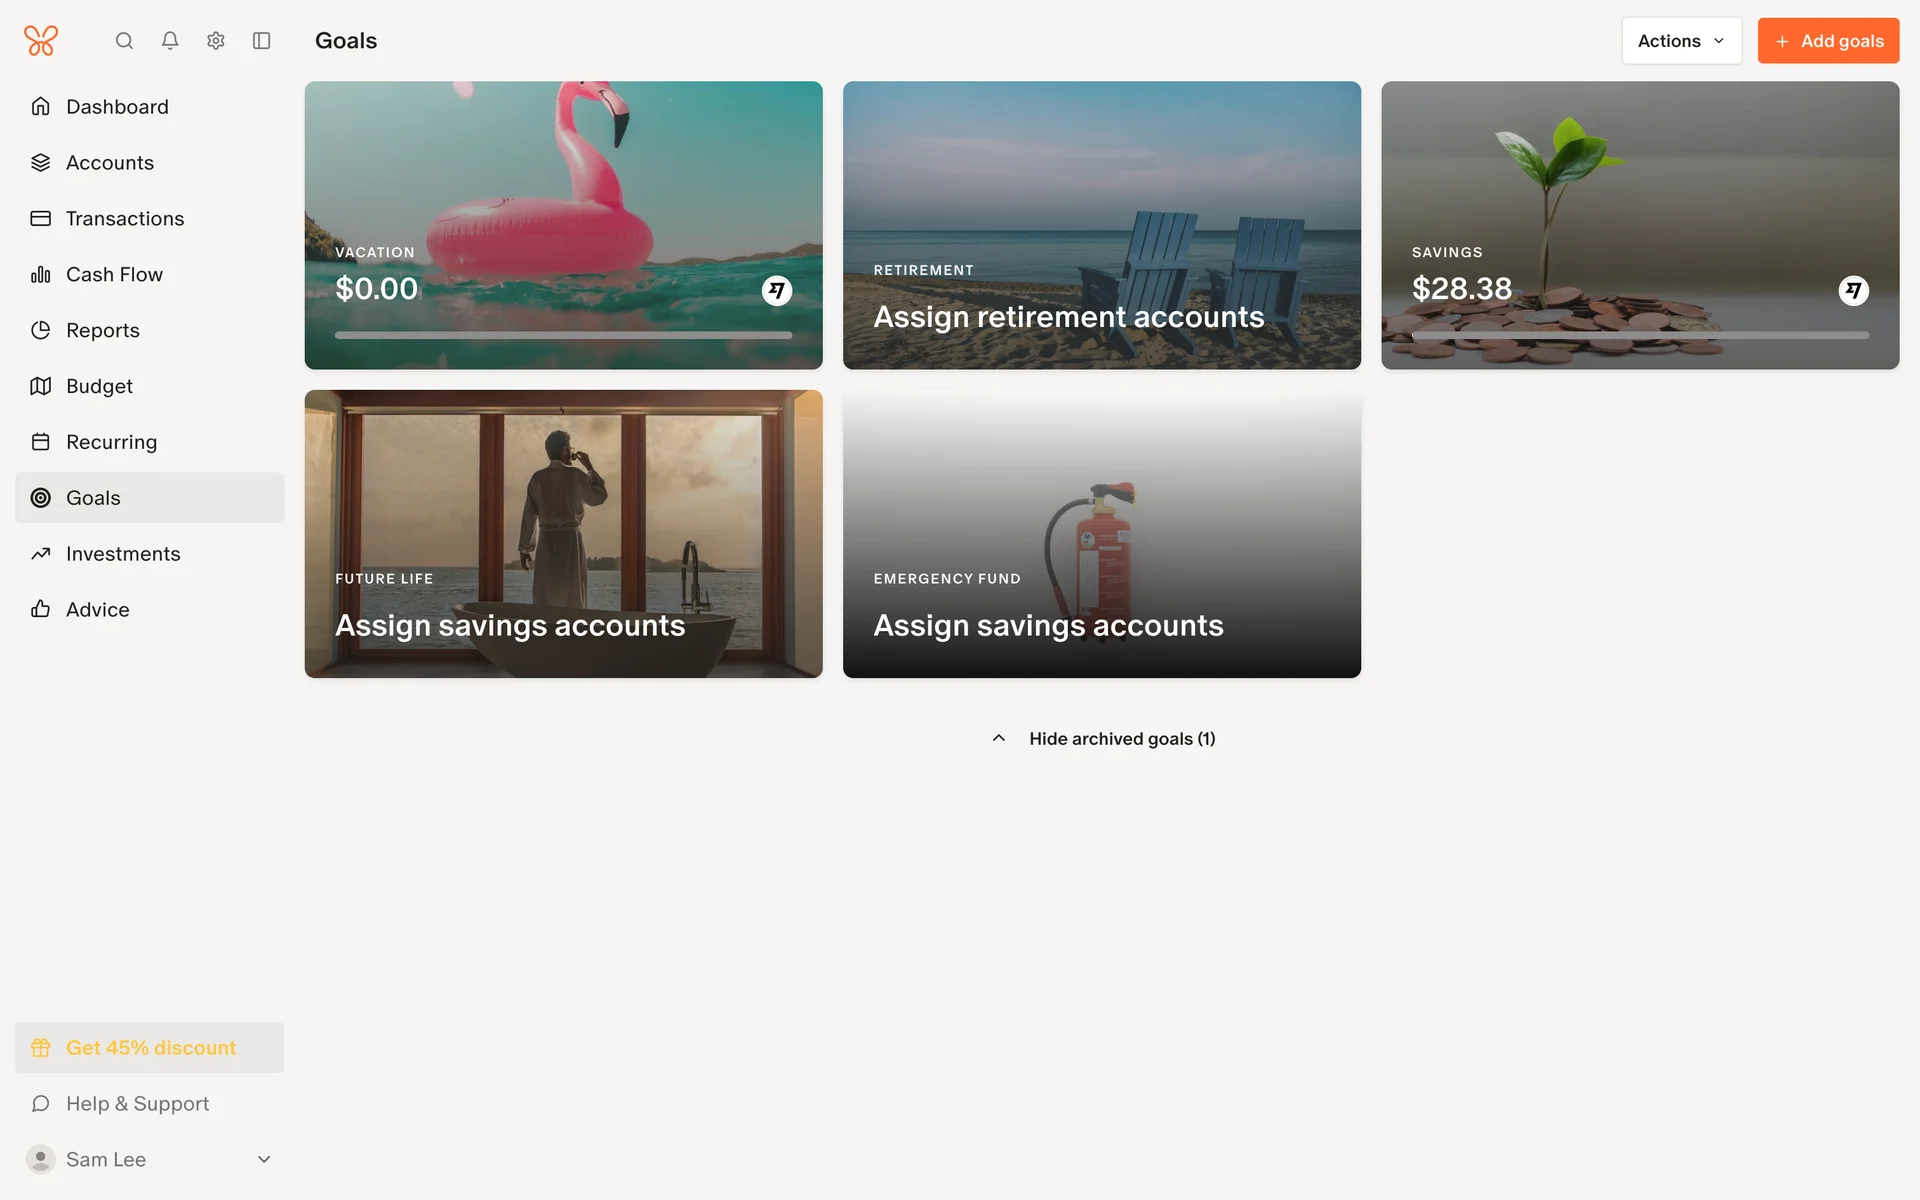Open the Actions dropdown

point(1681,41)
